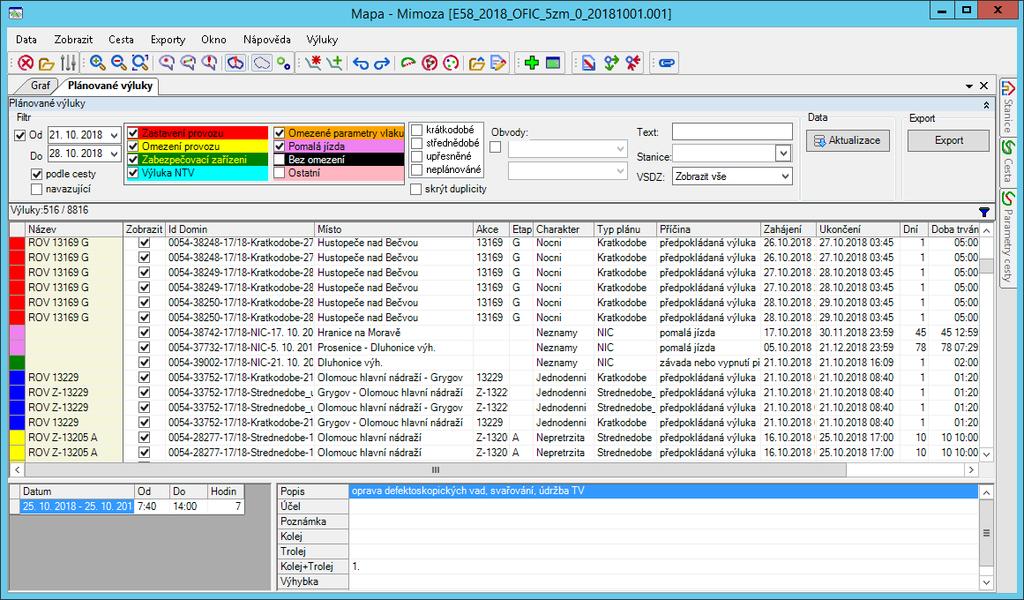
Task: Click the green plus path-add toolbar icon
Action: point(334,63)
